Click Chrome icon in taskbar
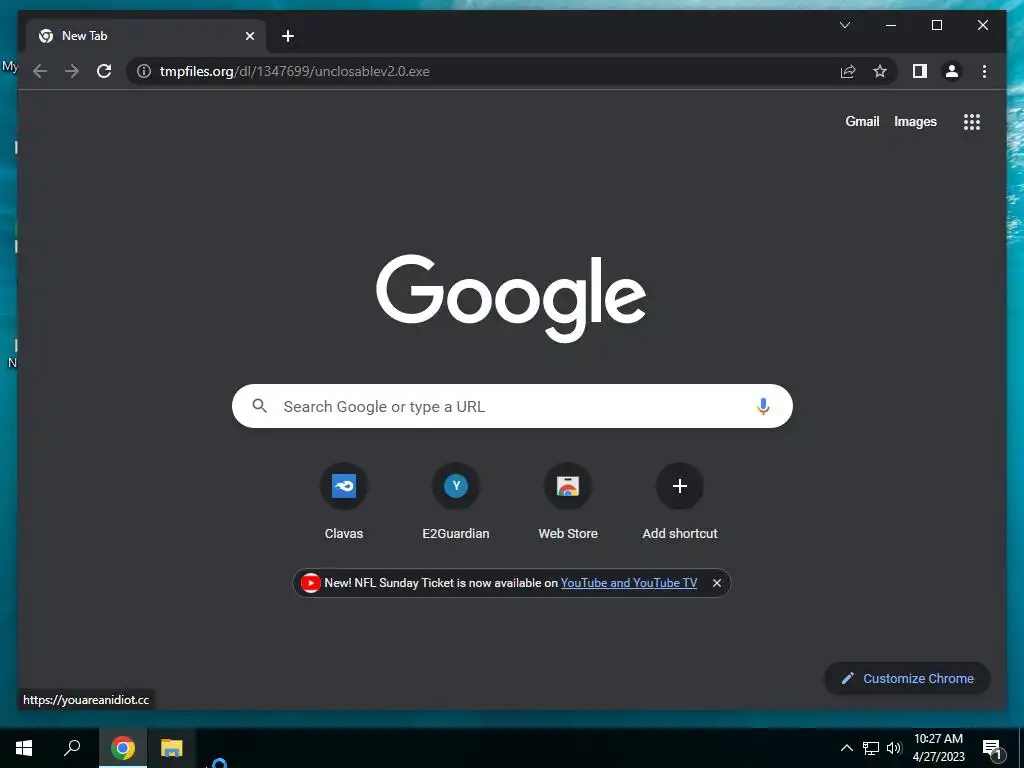The width and height of the screenshot is (1024, 768). pos(123,748)
